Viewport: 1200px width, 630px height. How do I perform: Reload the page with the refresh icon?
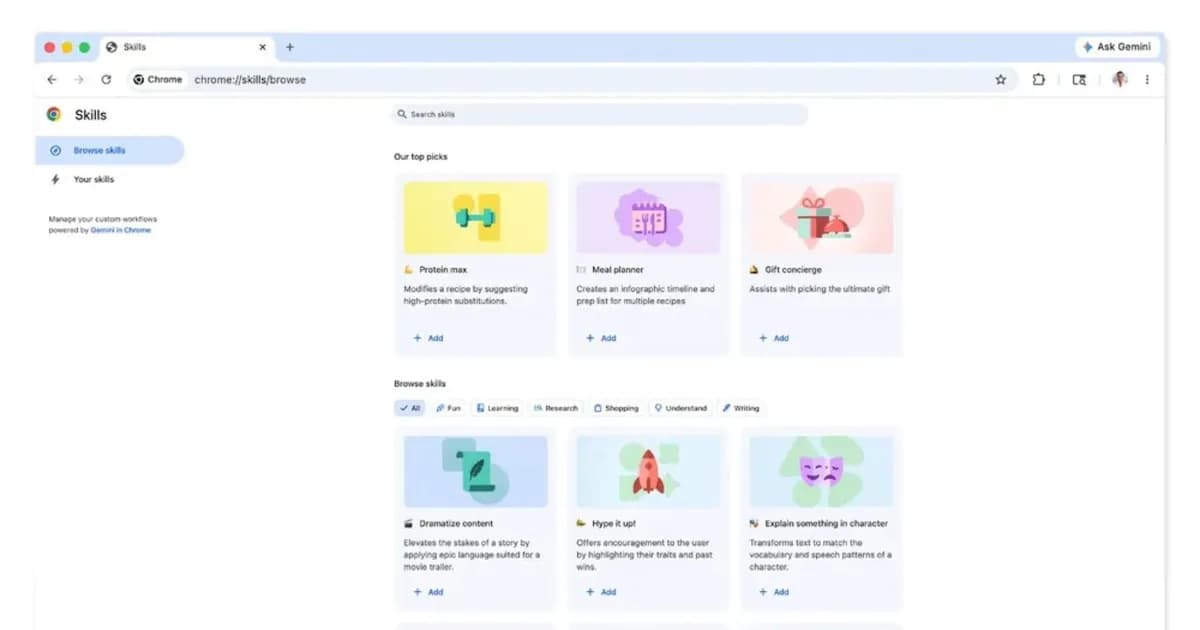[x=107, y=79]
